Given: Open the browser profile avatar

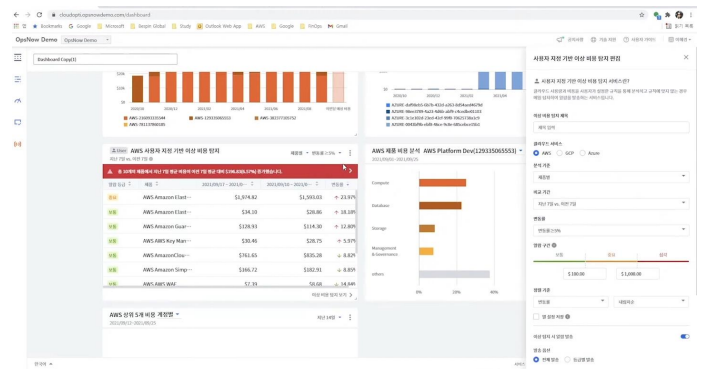Looking at the screenshot, I should [679, 15].
